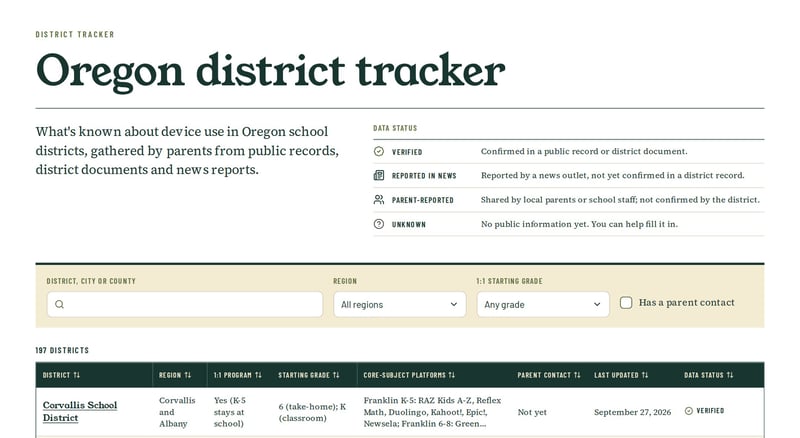The height and width of the screenshot is (438, 800).
Task: Click the 'September 27, 2026' date cell
Action: click(x=632, y=412)
